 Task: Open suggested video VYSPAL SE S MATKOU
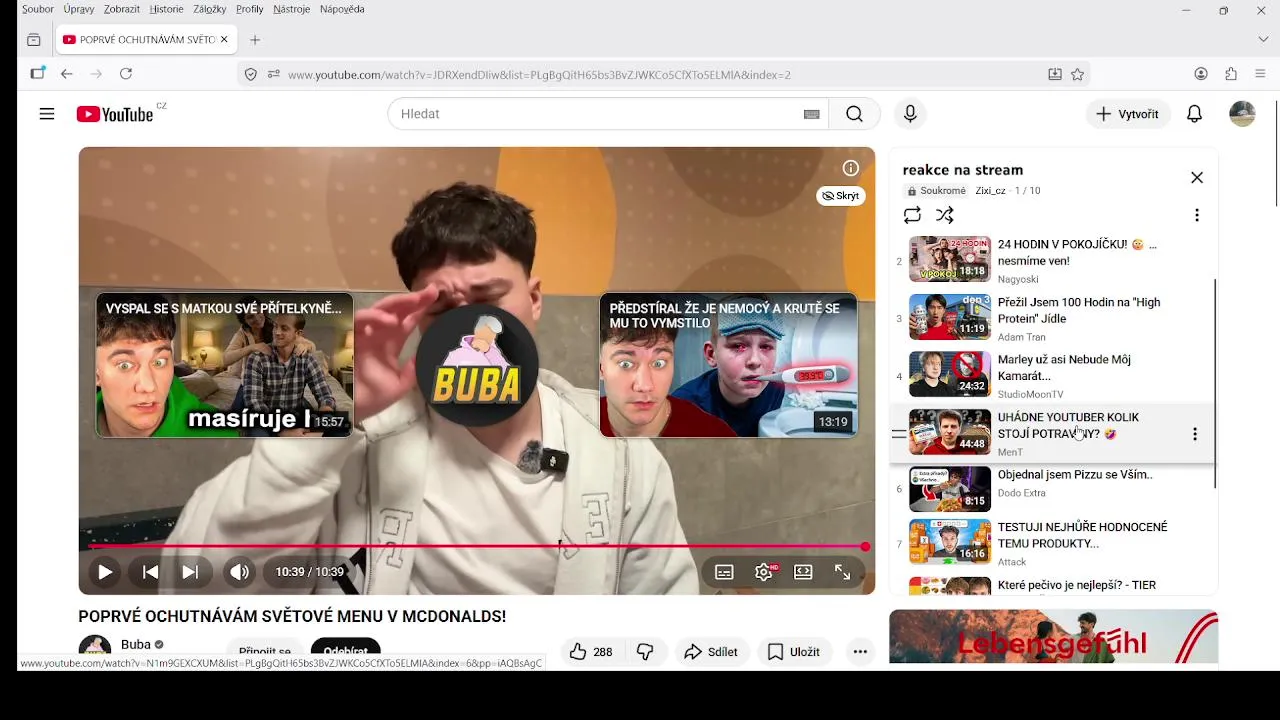[224, 365]
